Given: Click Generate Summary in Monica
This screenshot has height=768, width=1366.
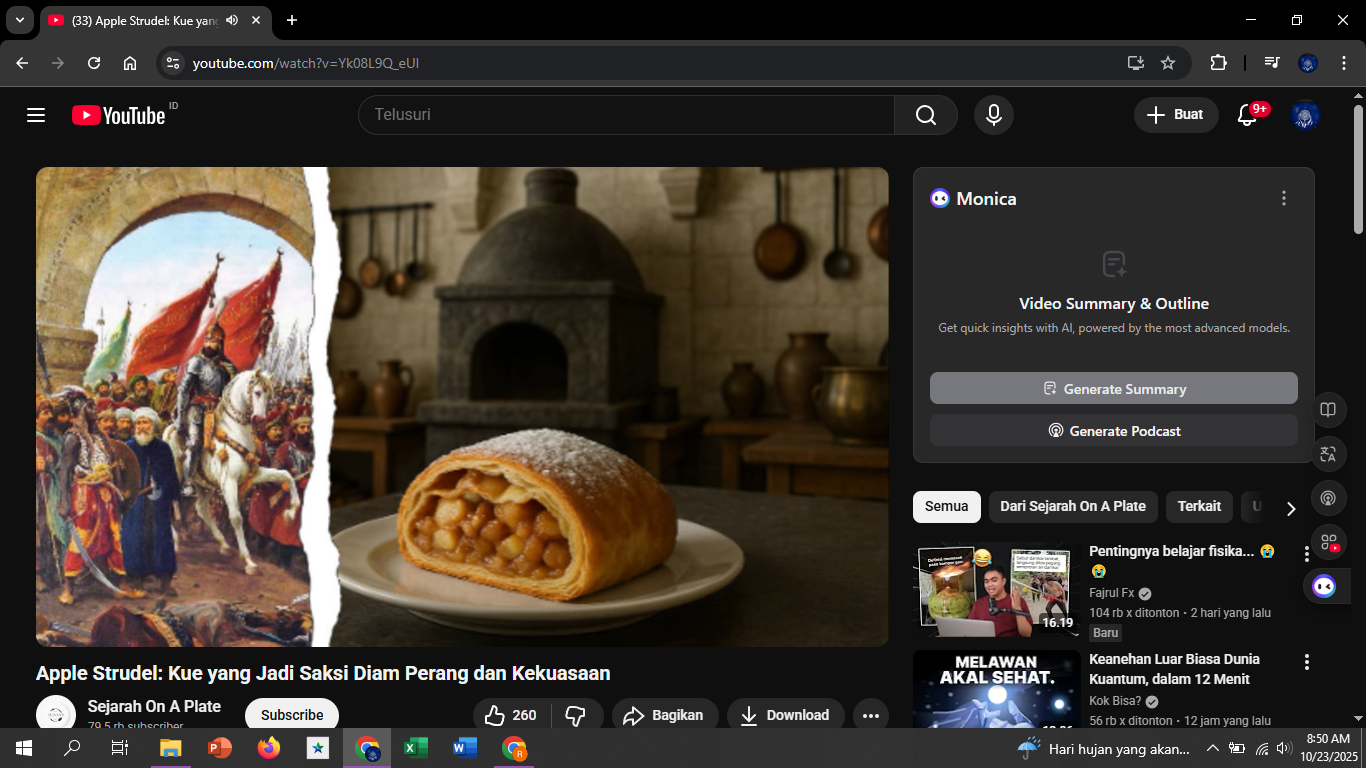Looking at the screenshot, I should (x=1114, y=388).
